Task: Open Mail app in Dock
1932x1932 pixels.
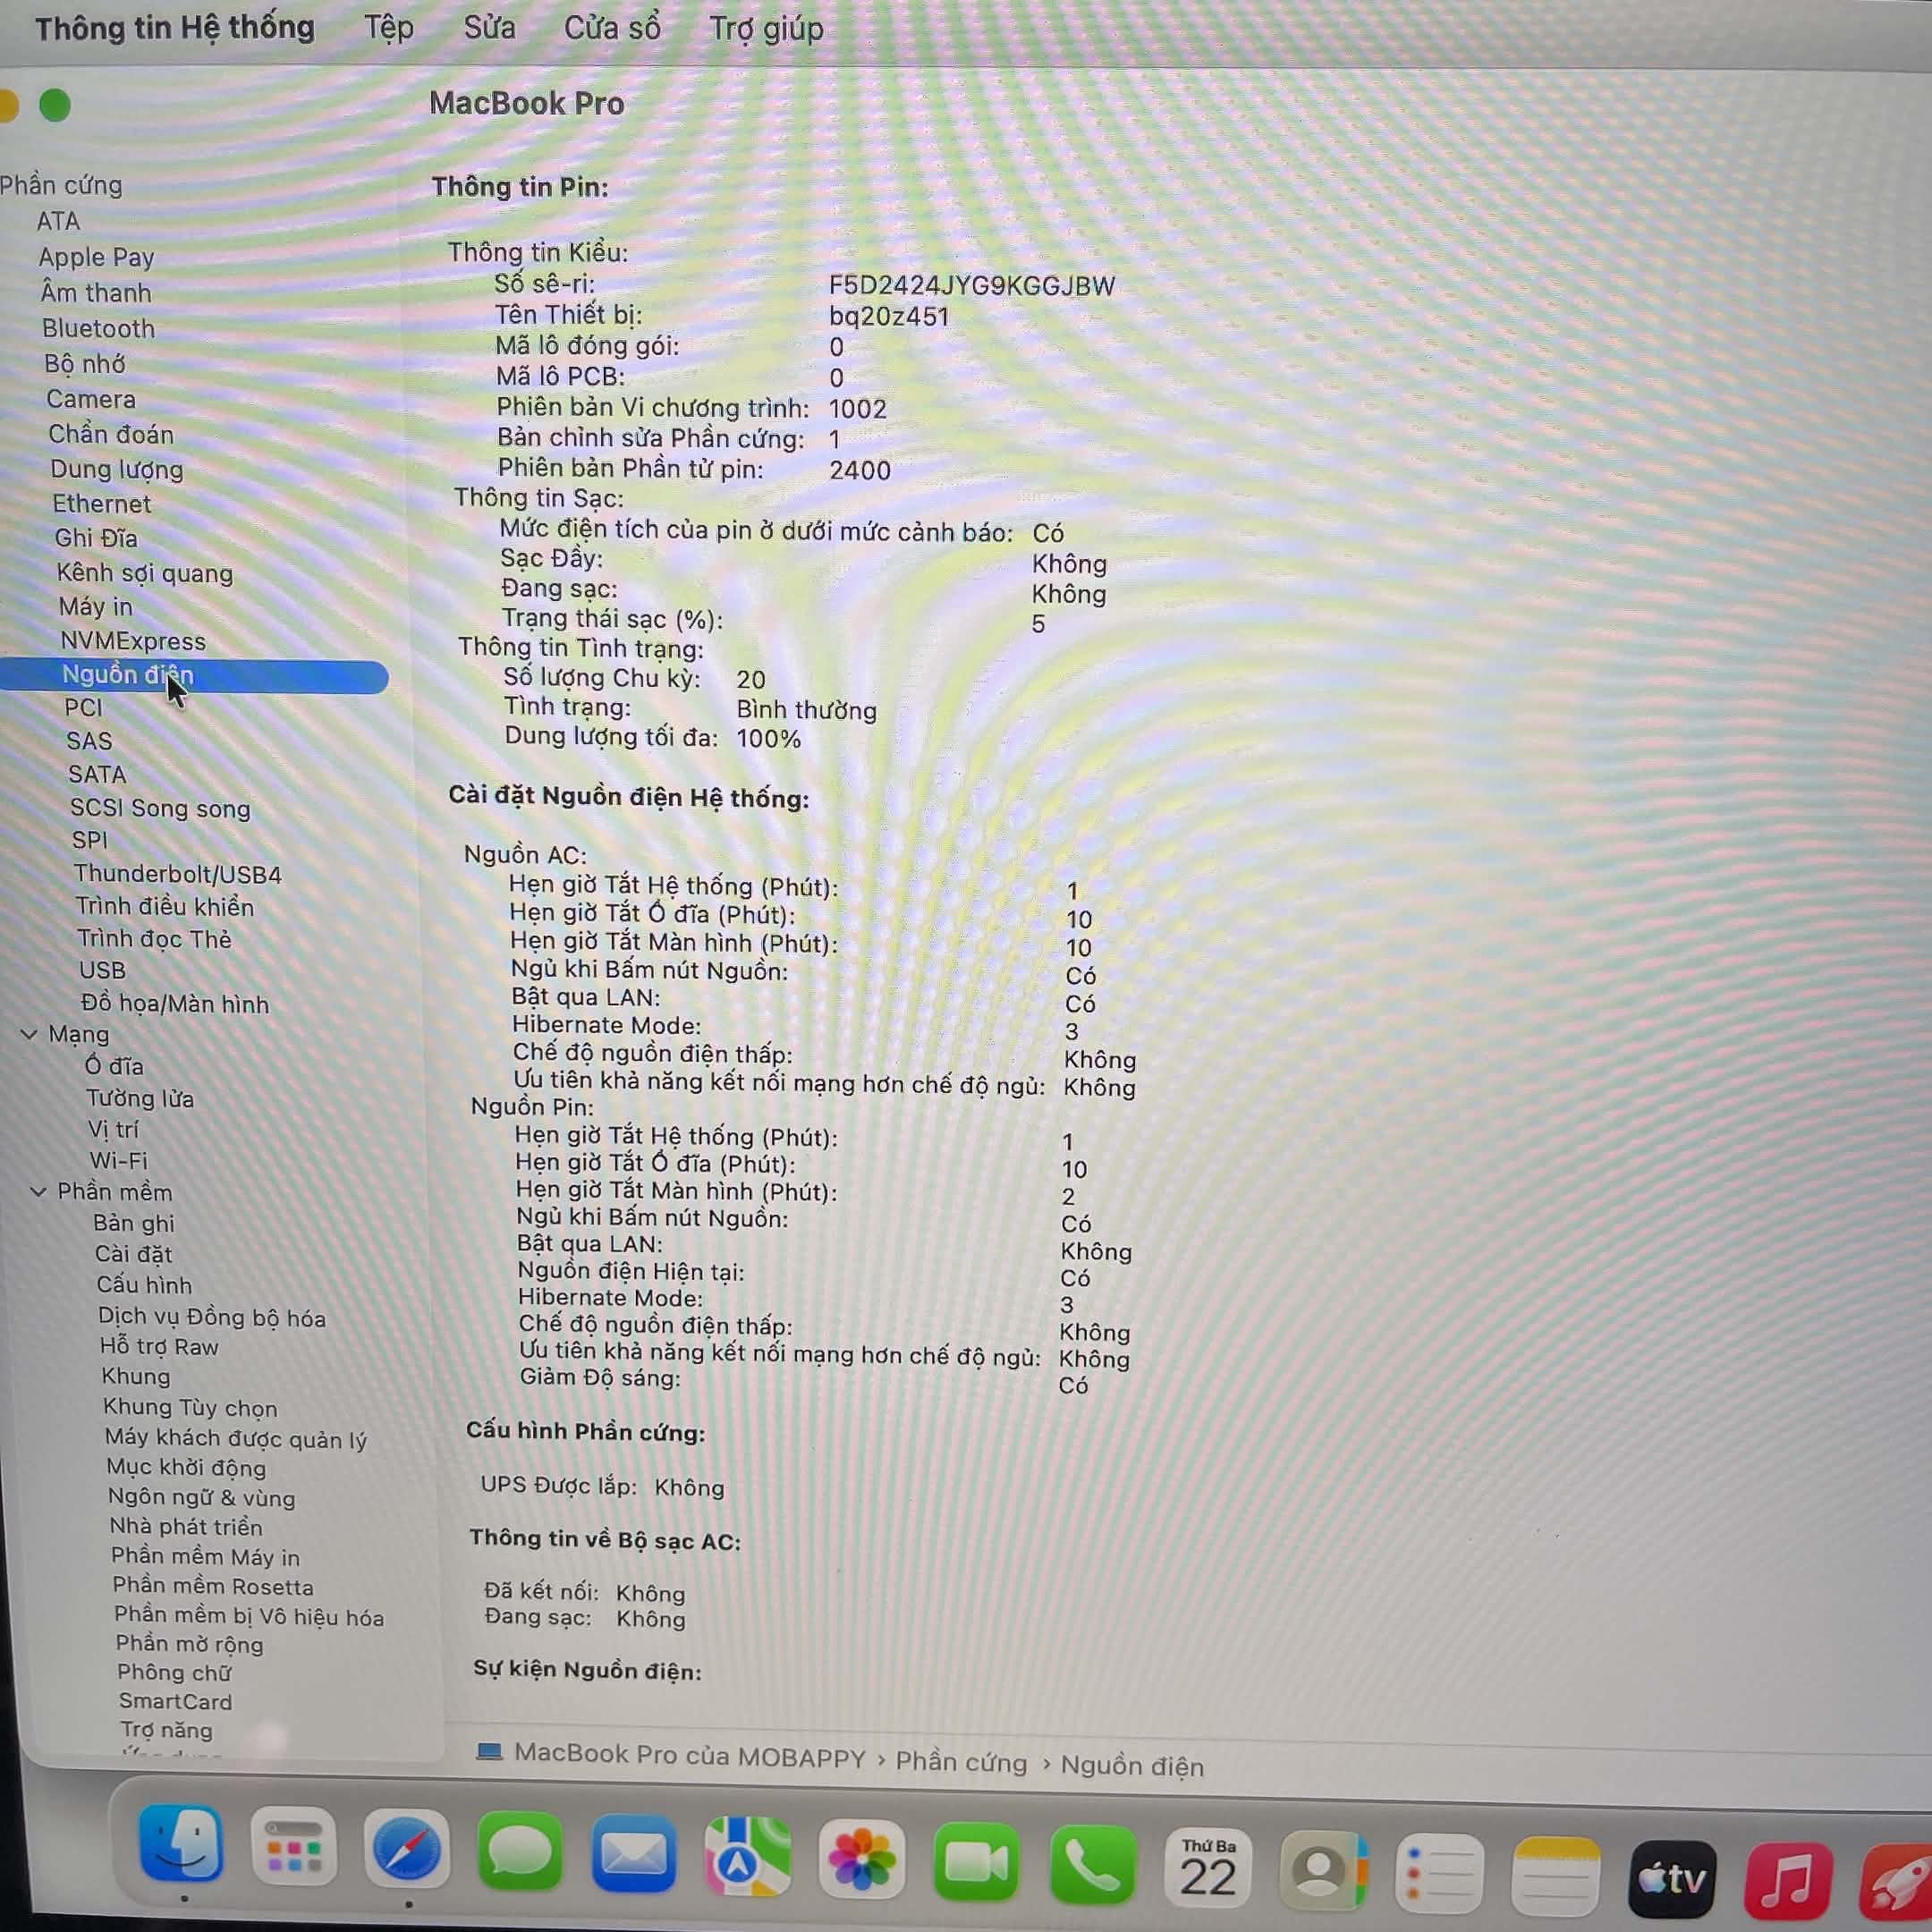Action: coord(632,1853)
